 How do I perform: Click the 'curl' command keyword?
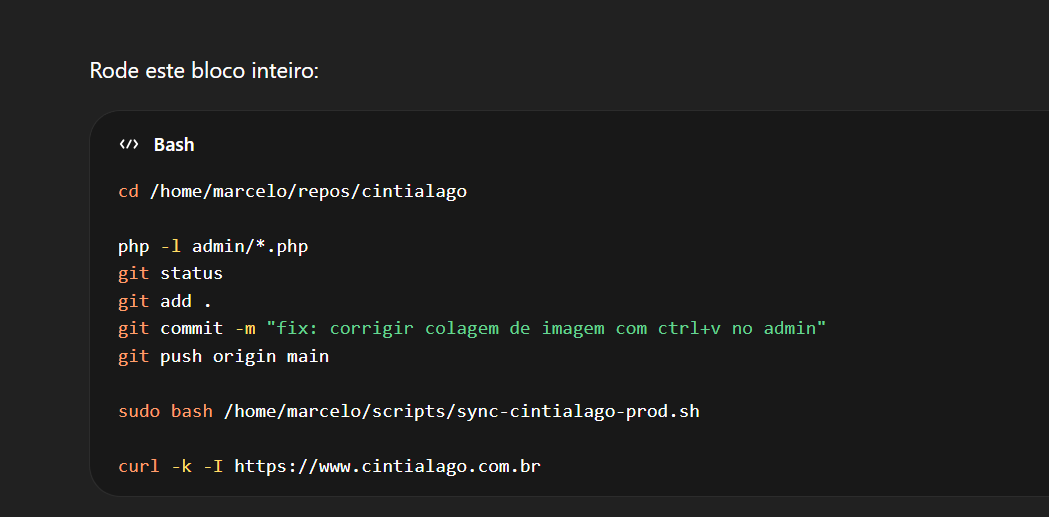[x=139, y=466]
